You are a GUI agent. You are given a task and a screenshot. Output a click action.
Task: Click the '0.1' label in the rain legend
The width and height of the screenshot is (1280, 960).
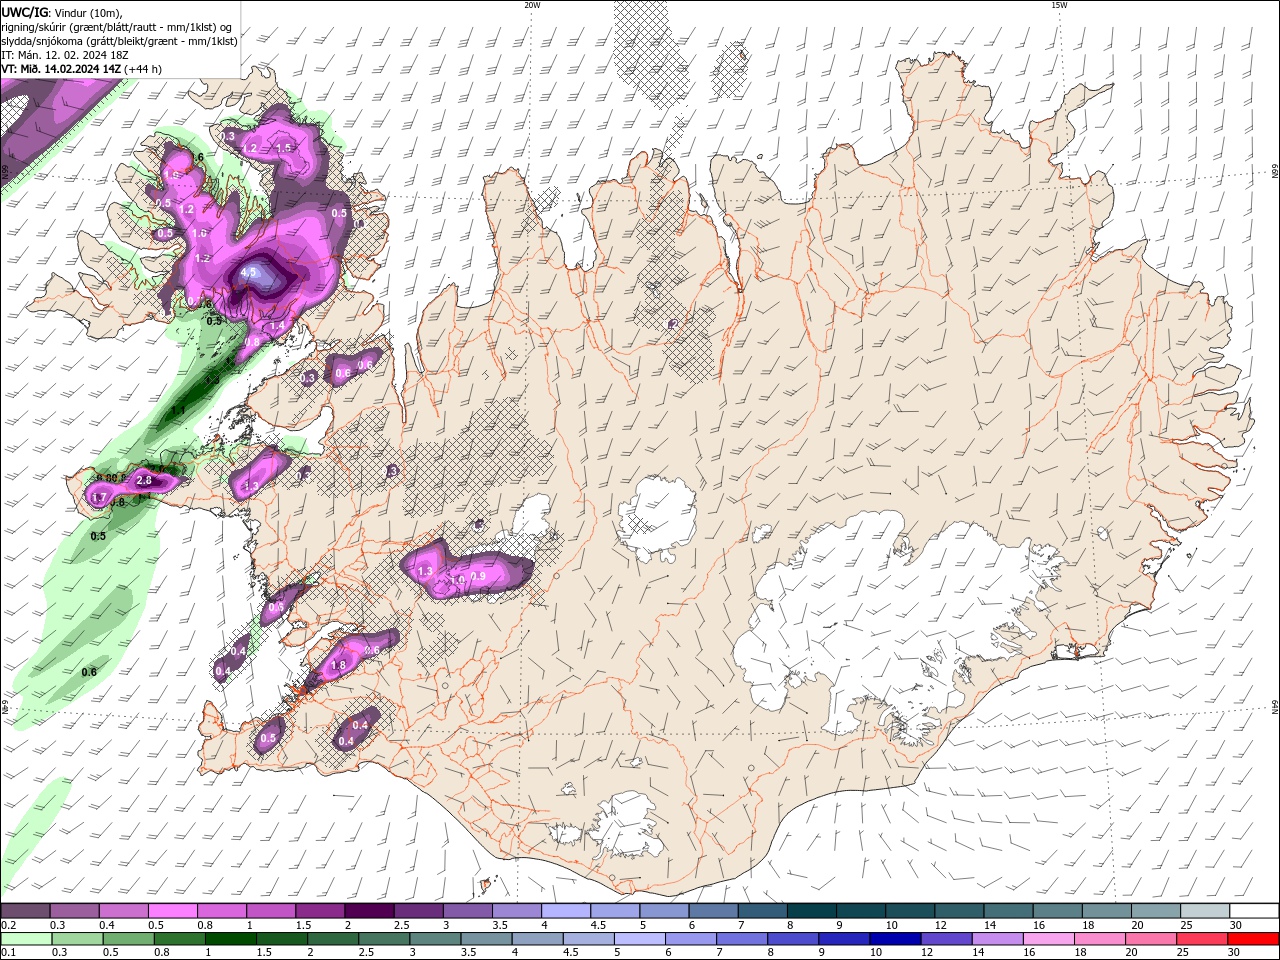tap(7, 951)
